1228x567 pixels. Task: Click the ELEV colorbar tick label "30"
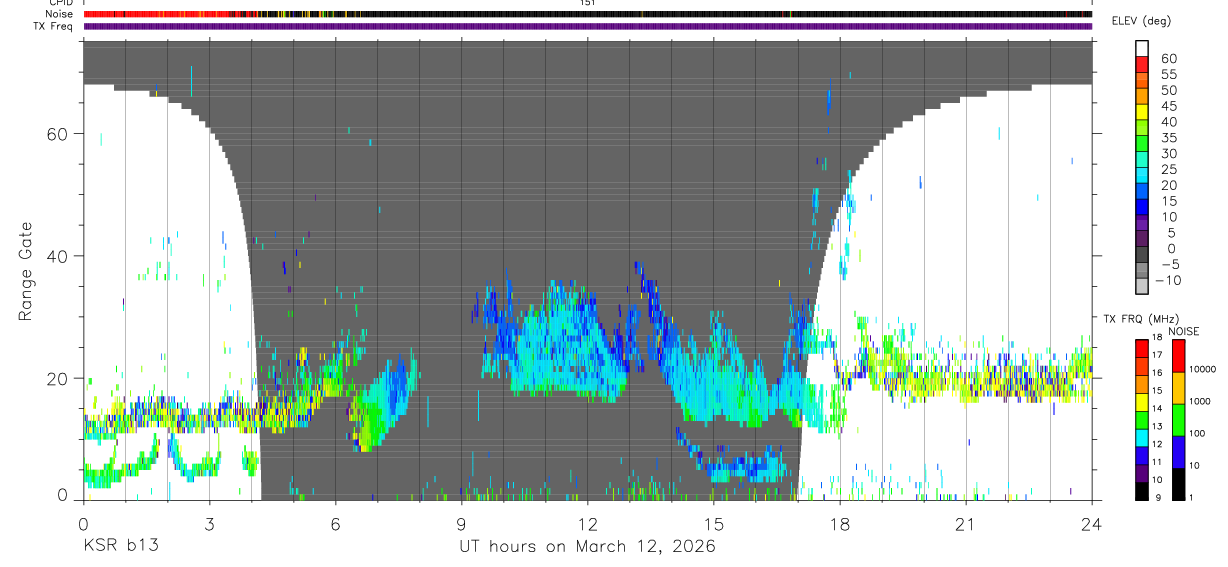[x=1167, y=154]
